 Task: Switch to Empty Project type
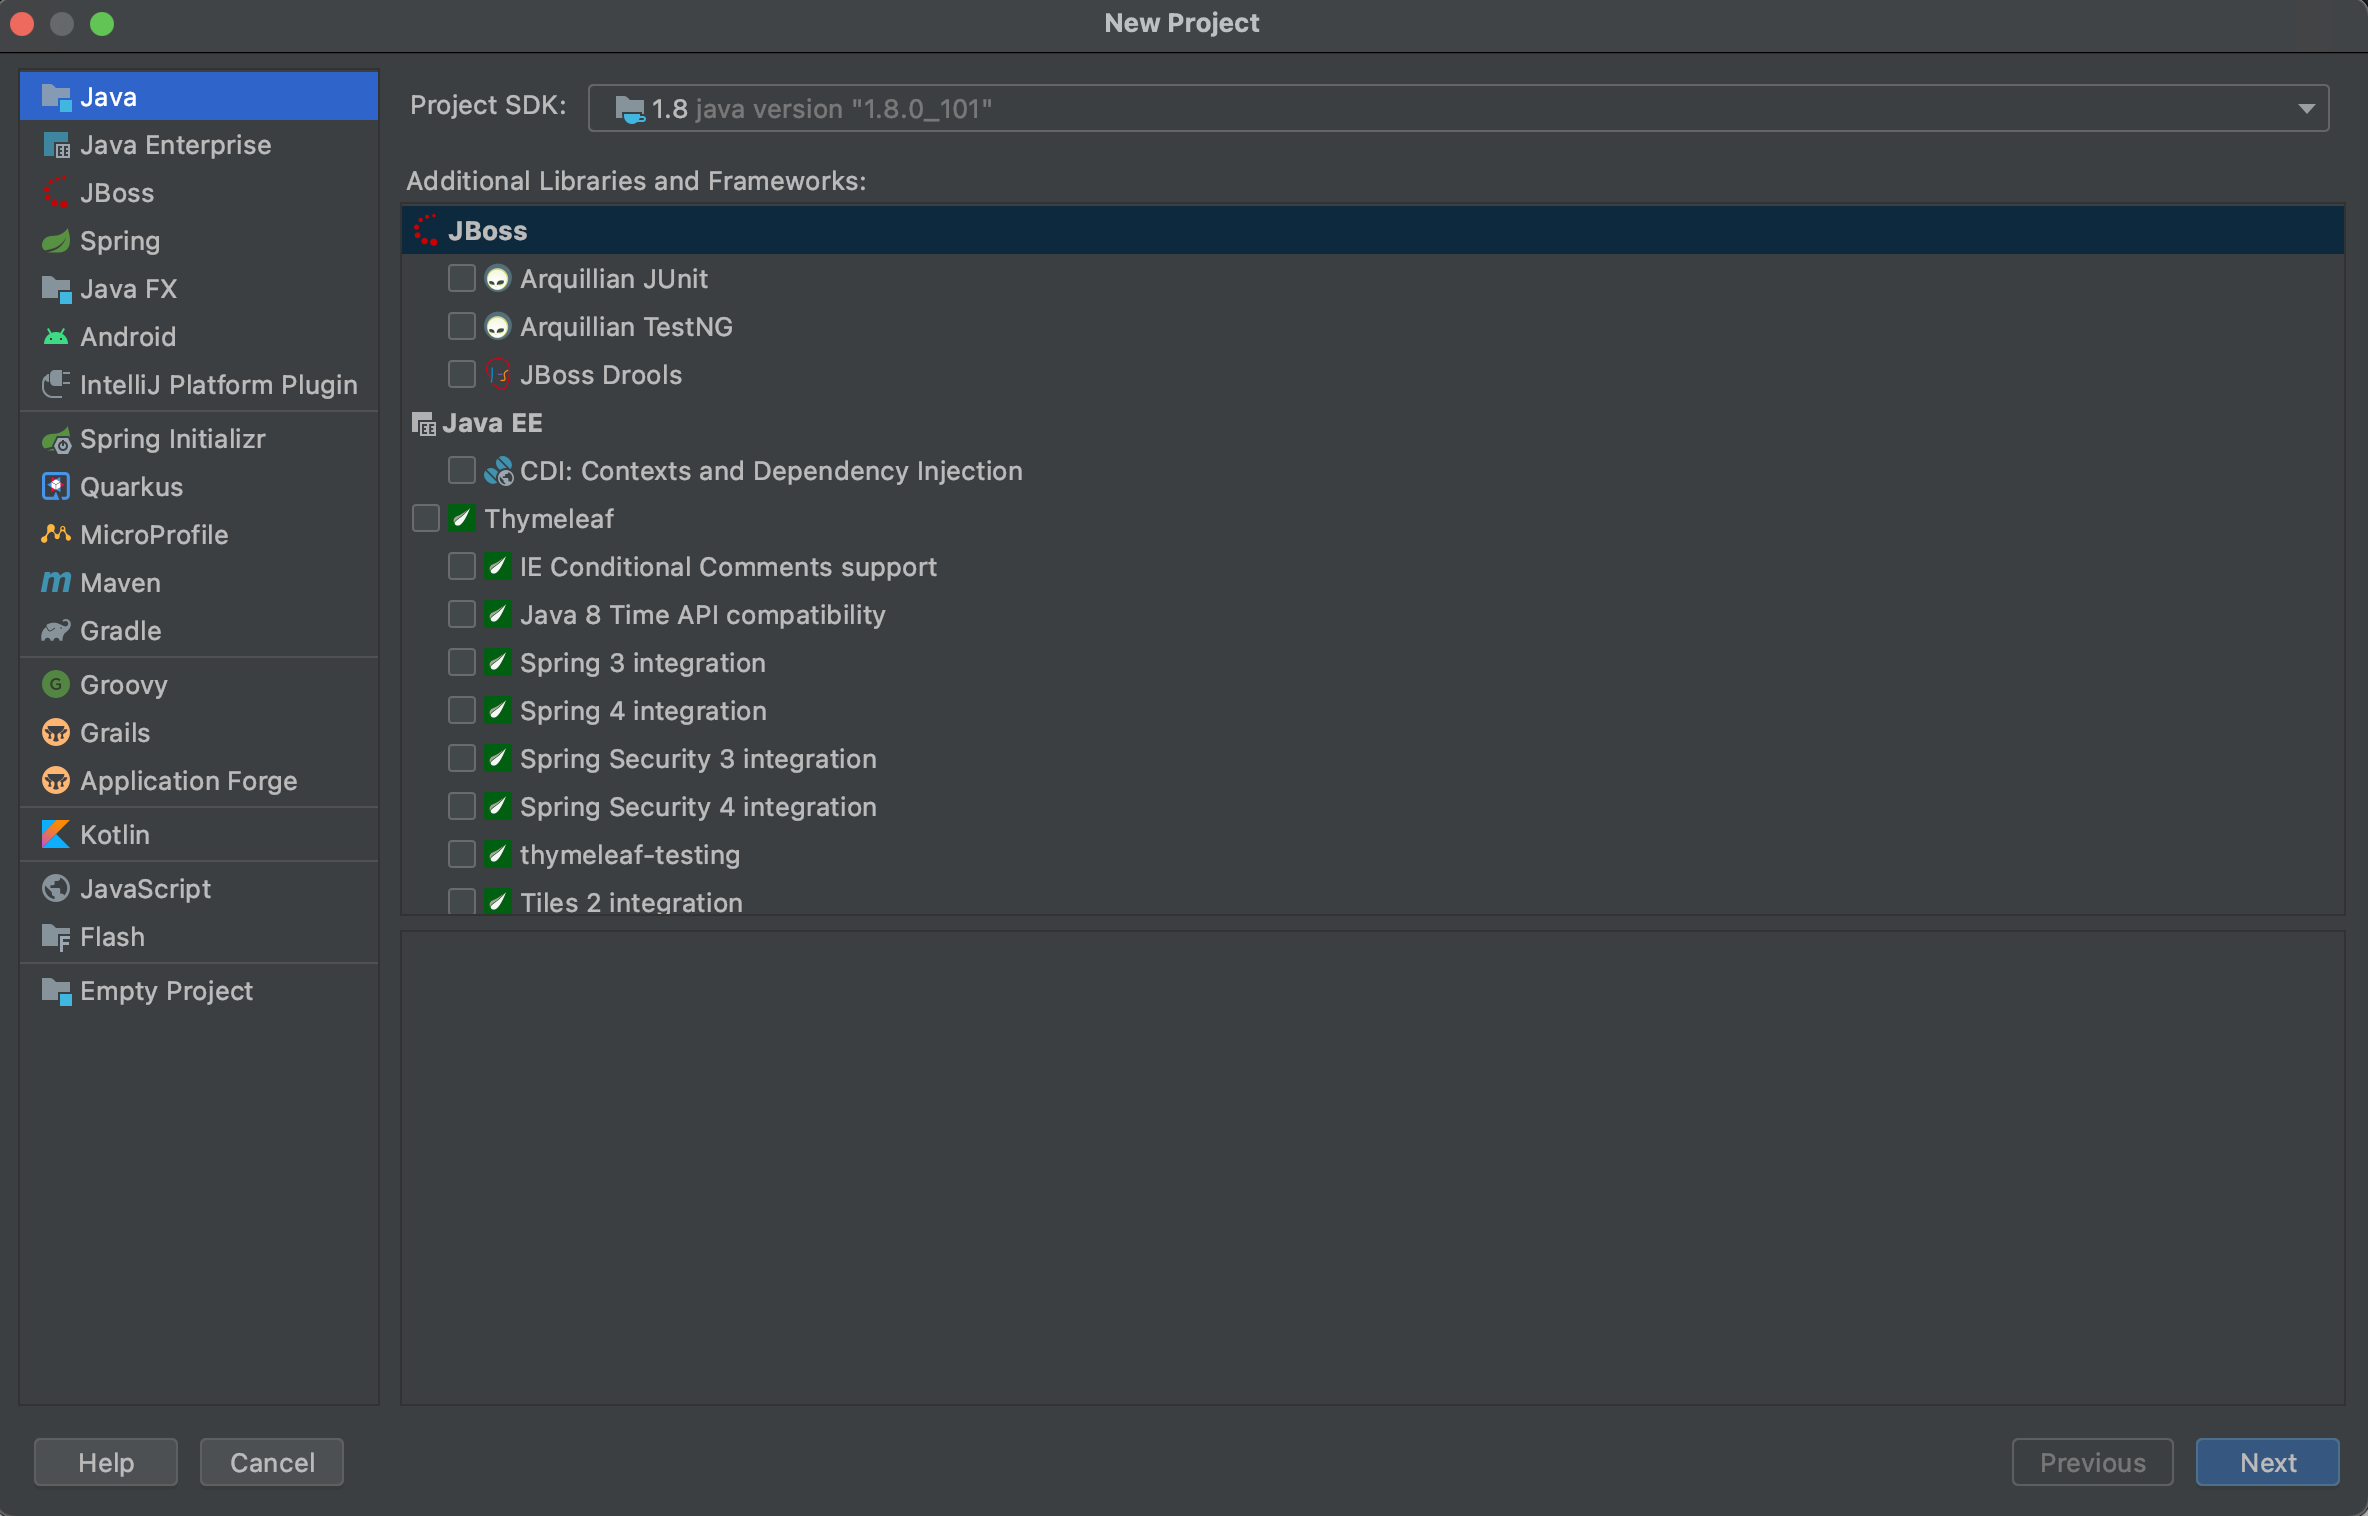coord(166,991)
